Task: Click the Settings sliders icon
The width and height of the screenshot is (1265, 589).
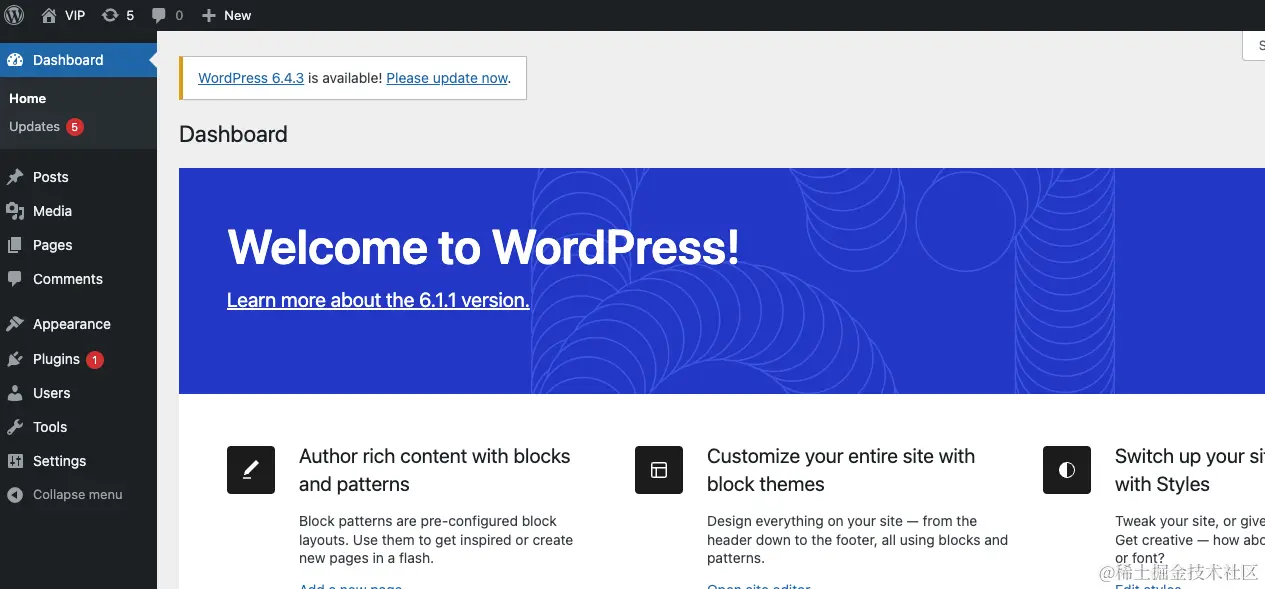Action: tap(15, 461)
